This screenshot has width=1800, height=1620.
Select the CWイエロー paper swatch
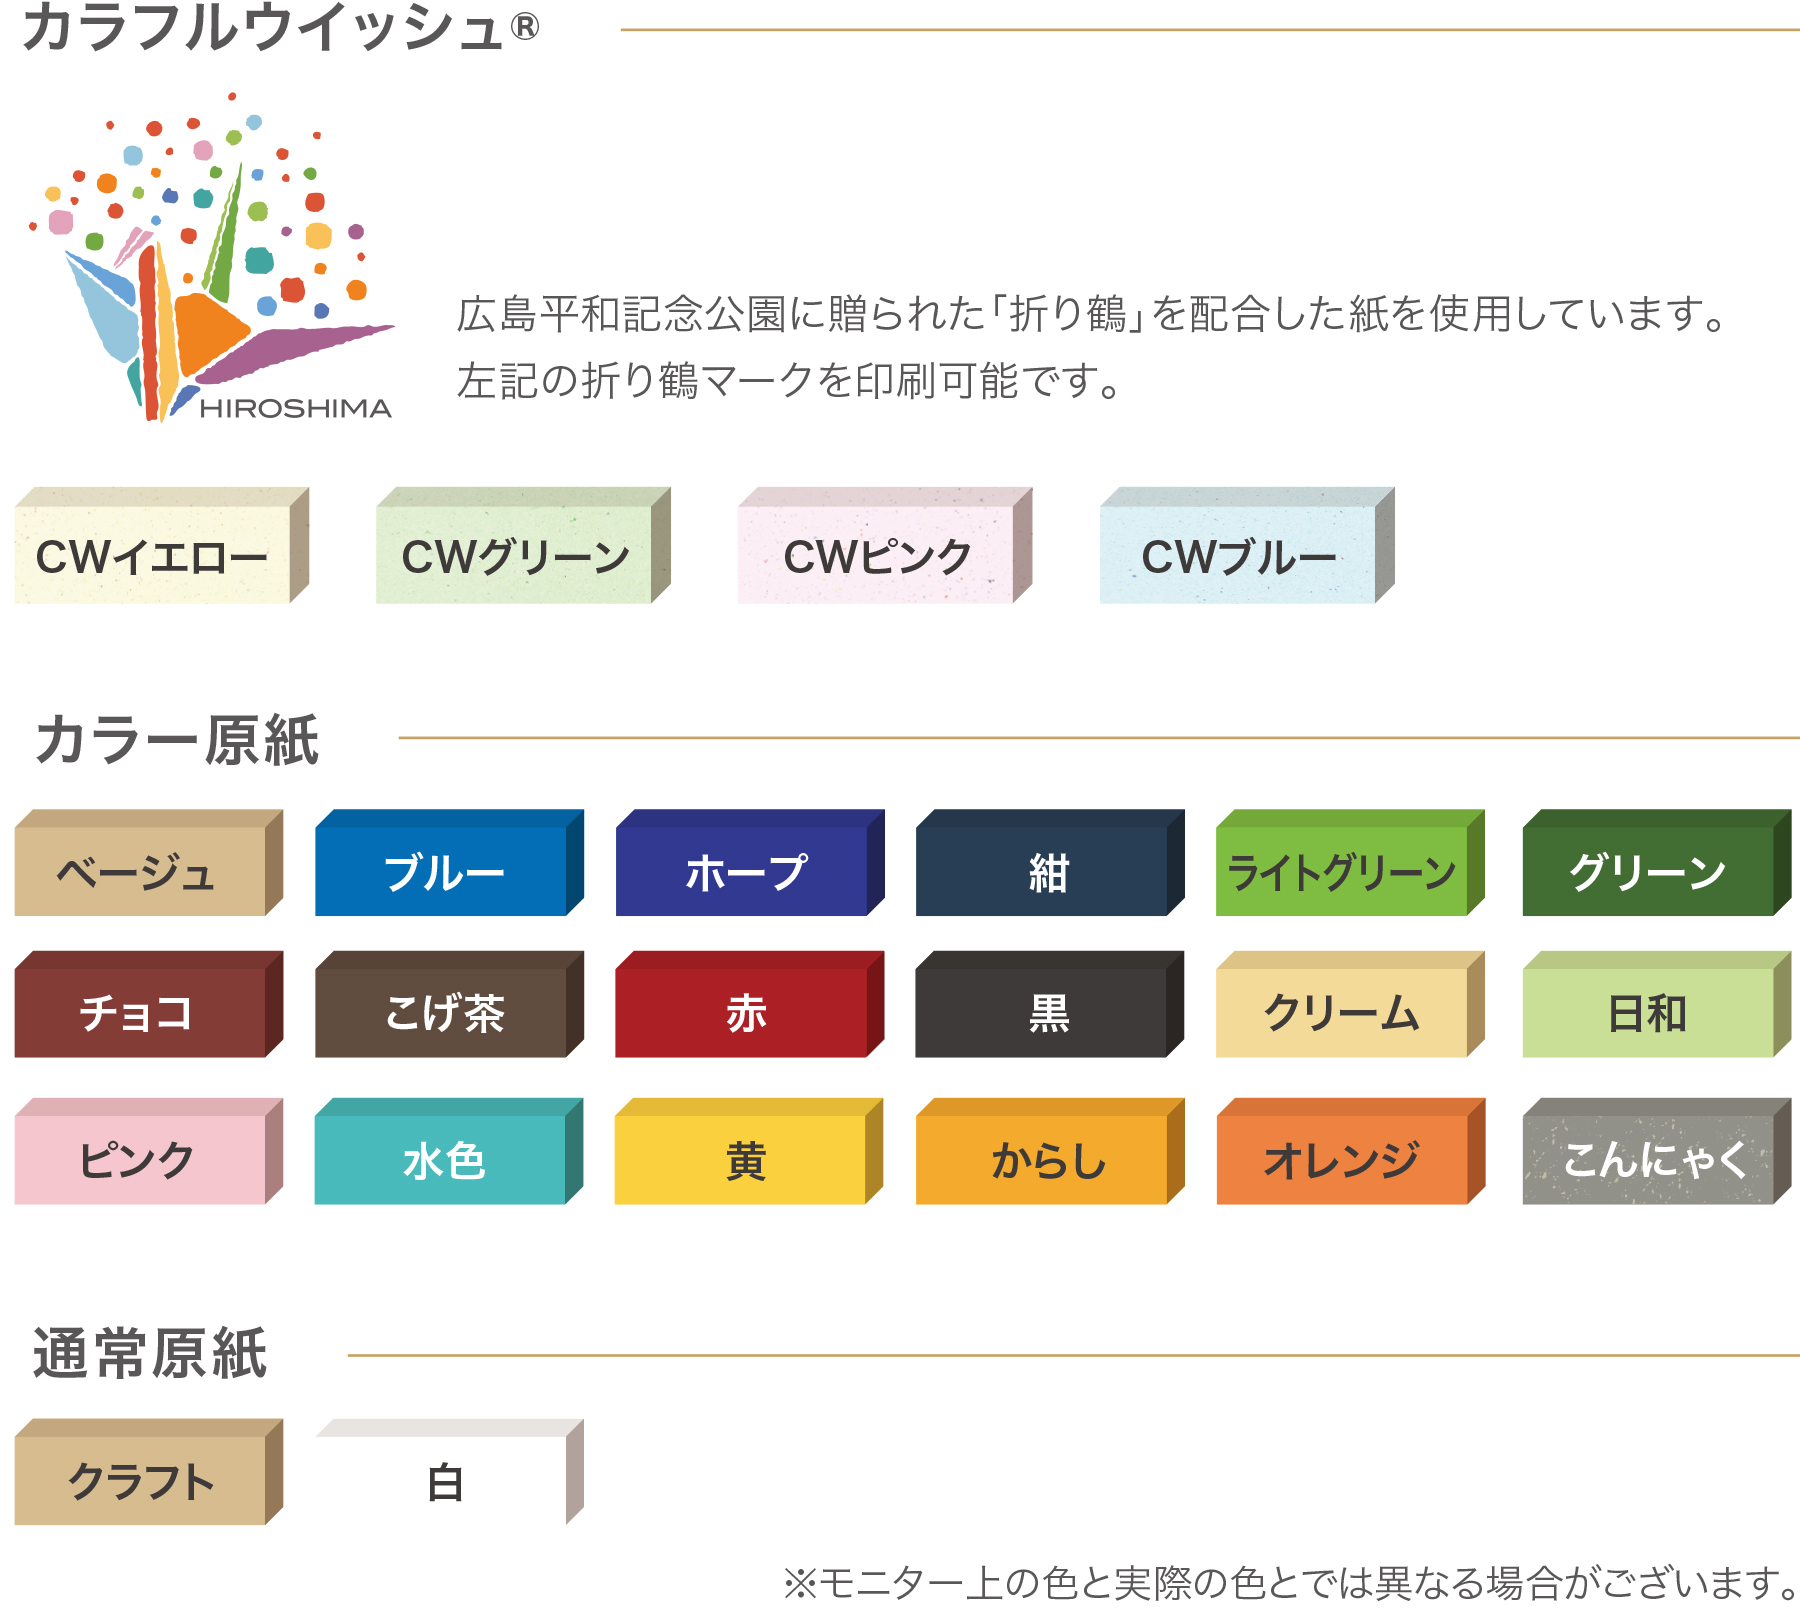162,545
